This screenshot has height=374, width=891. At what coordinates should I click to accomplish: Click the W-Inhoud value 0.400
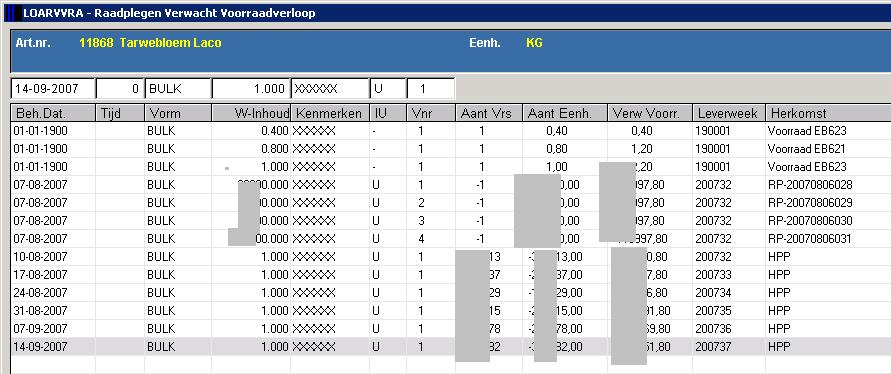coord(274,131)
